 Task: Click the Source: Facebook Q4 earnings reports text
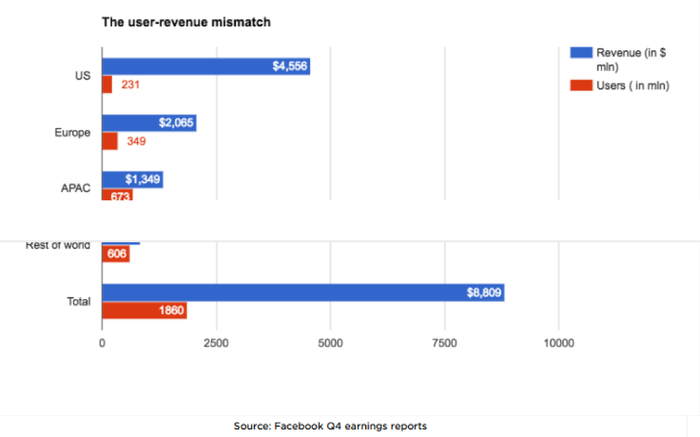click(x=330, y=426)
